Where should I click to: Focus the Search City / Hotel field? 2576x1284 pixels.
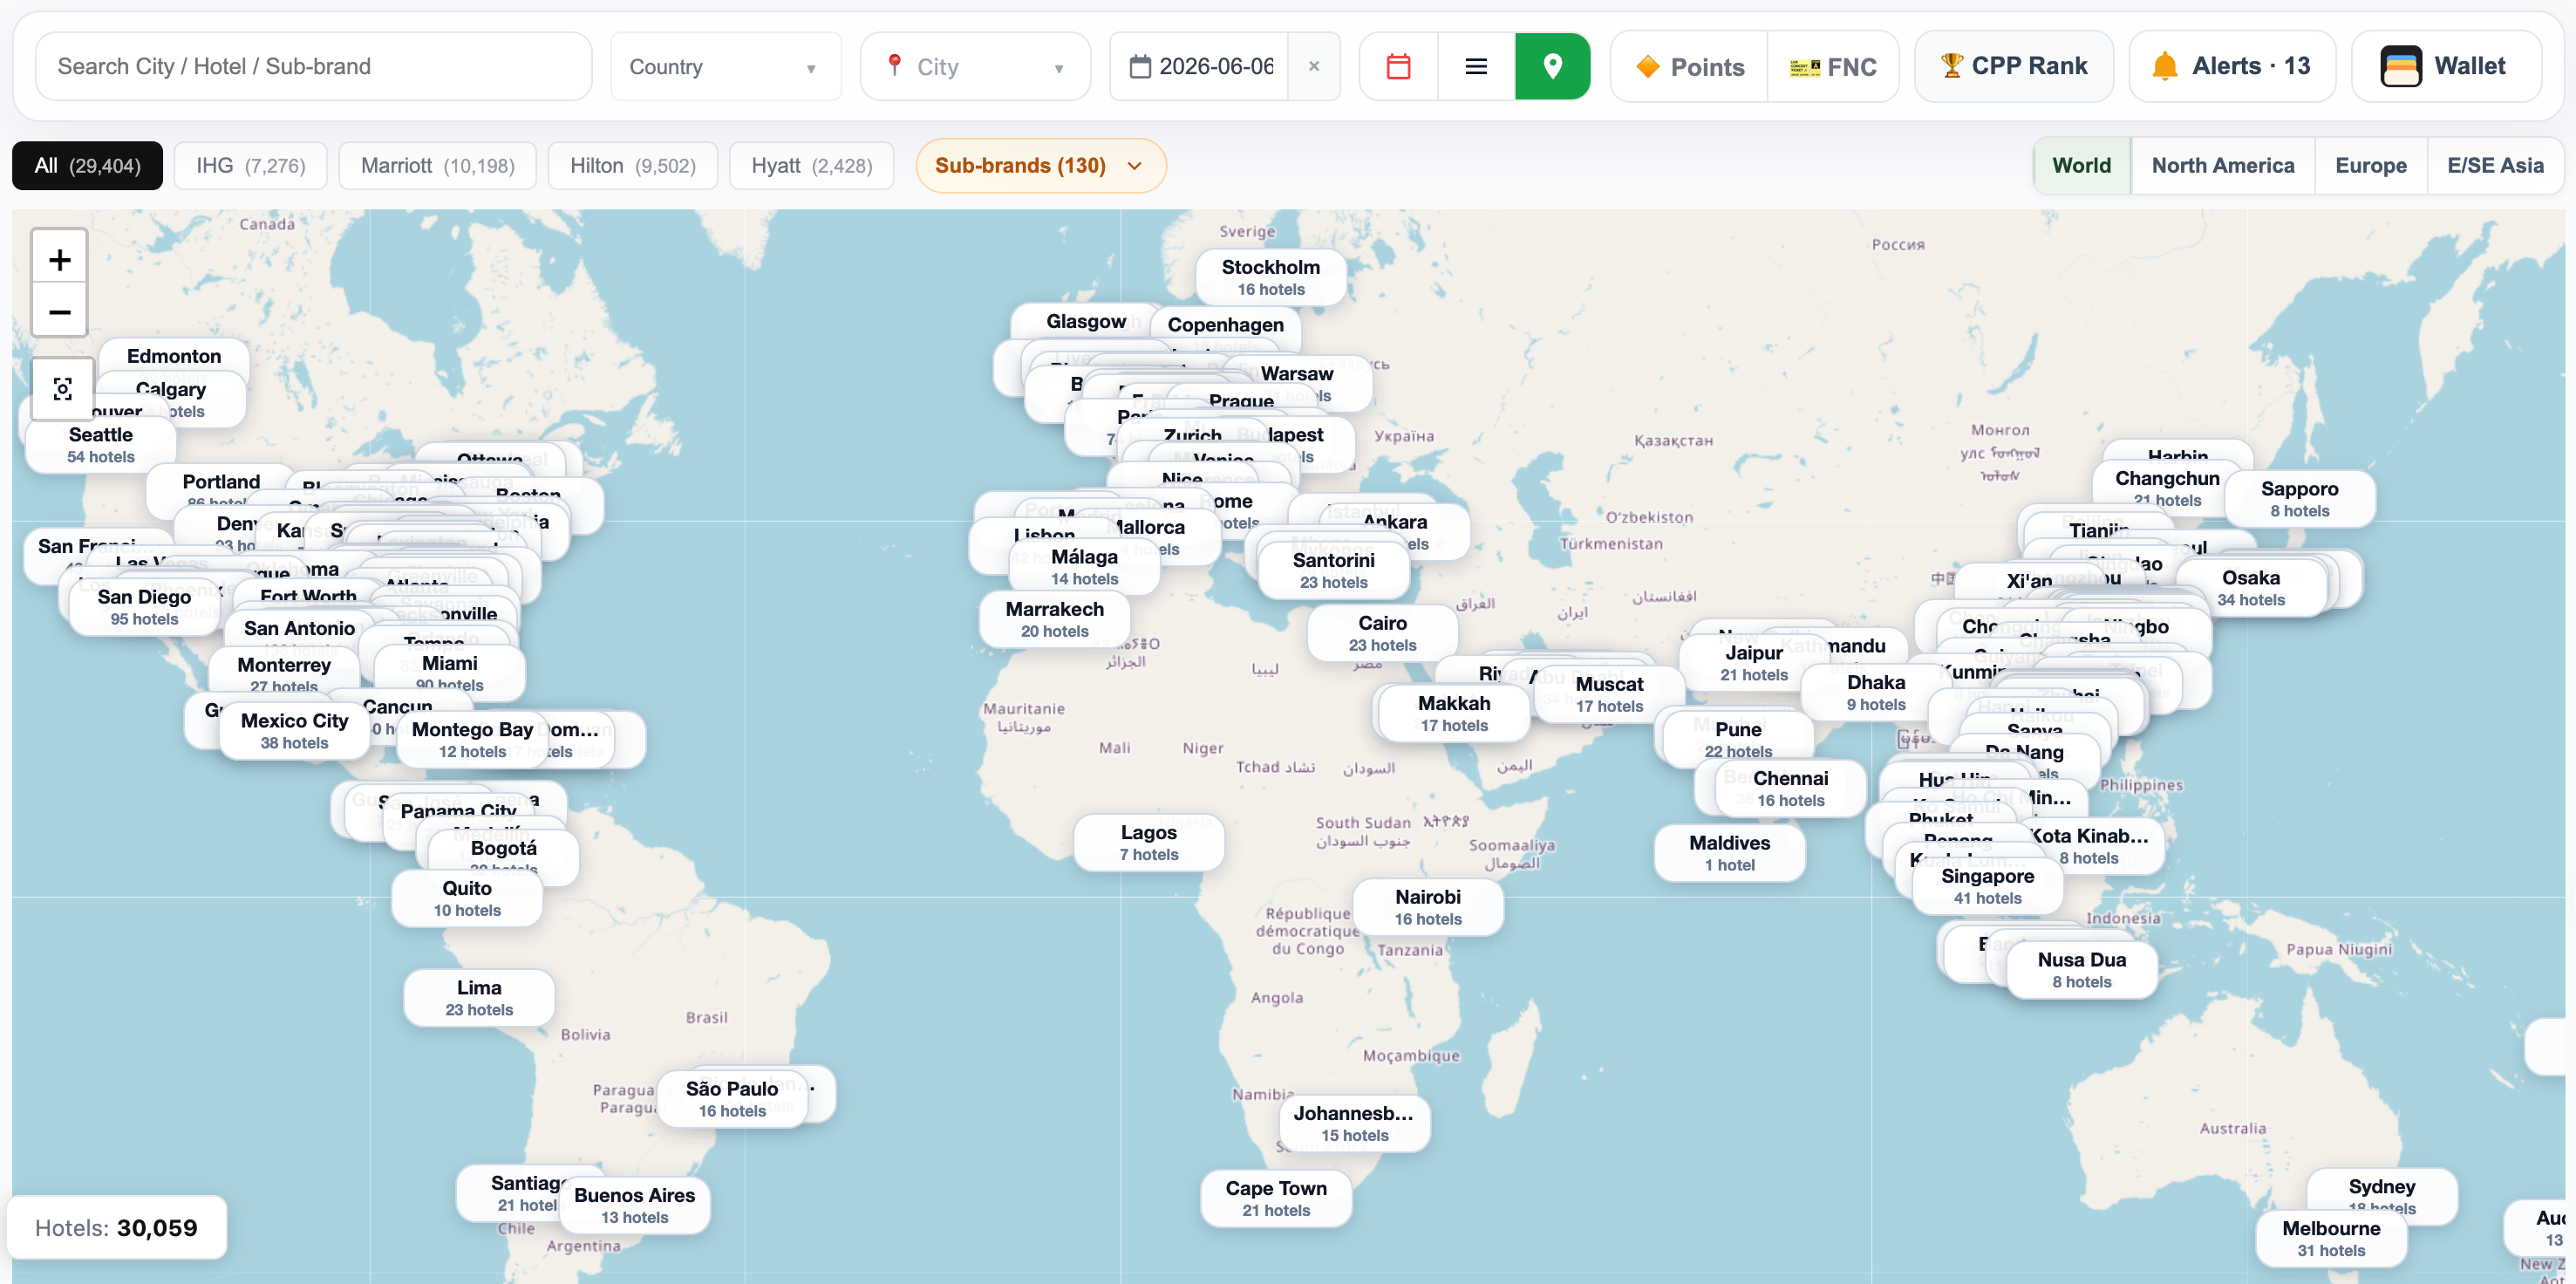coord(314,66)
